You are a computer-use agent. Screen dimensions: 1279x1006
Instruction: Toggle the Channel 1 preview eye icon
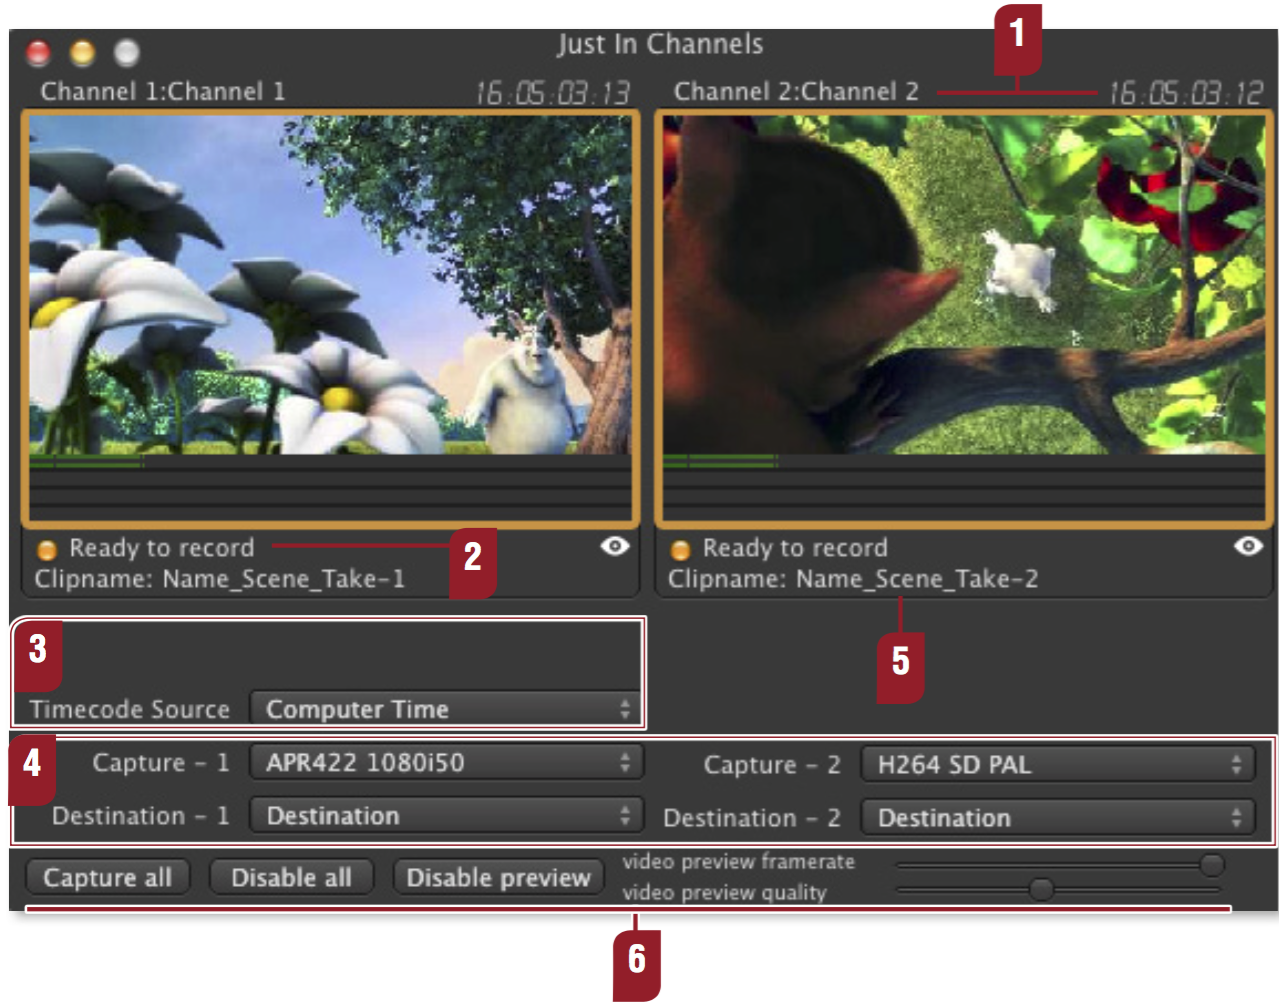(615, 546)
